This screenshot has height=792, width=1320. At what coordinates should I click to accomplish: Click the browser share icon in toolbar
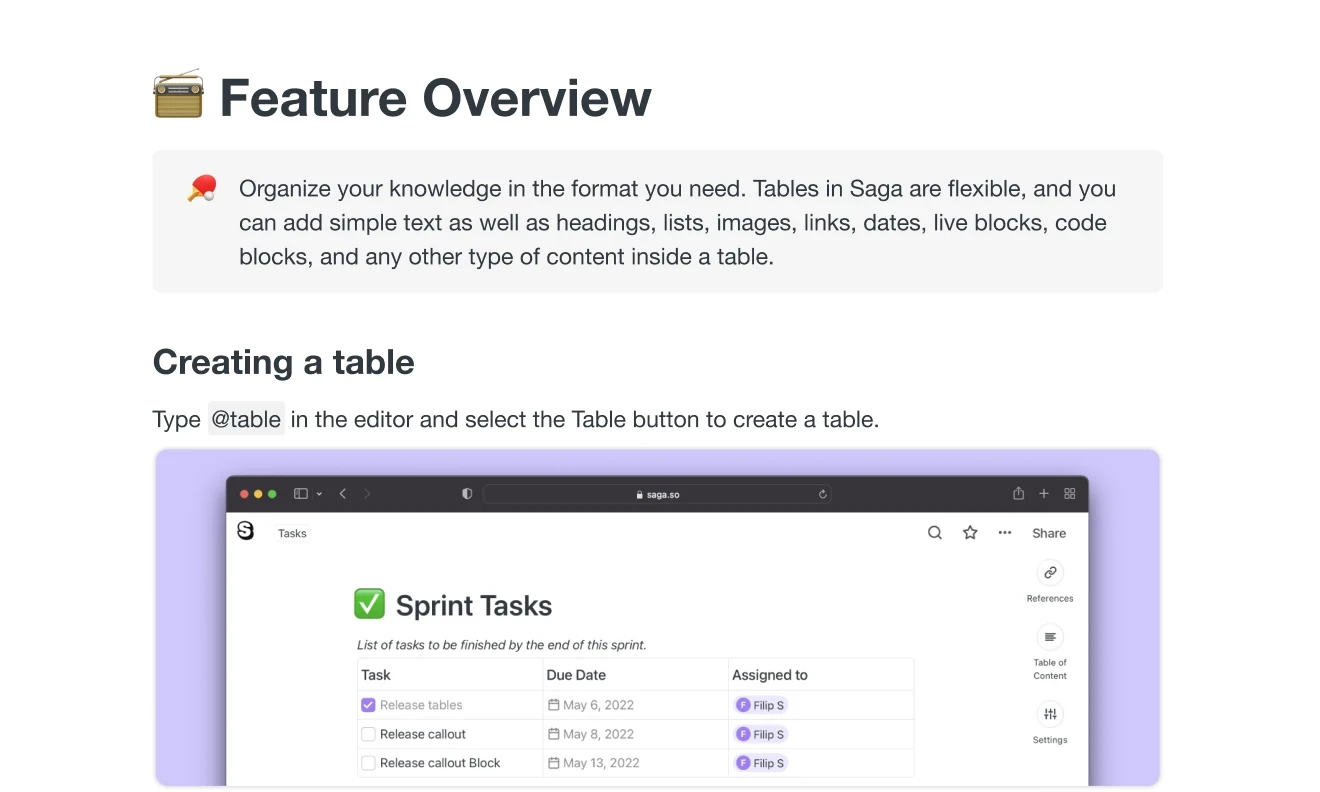point(1018,493)
